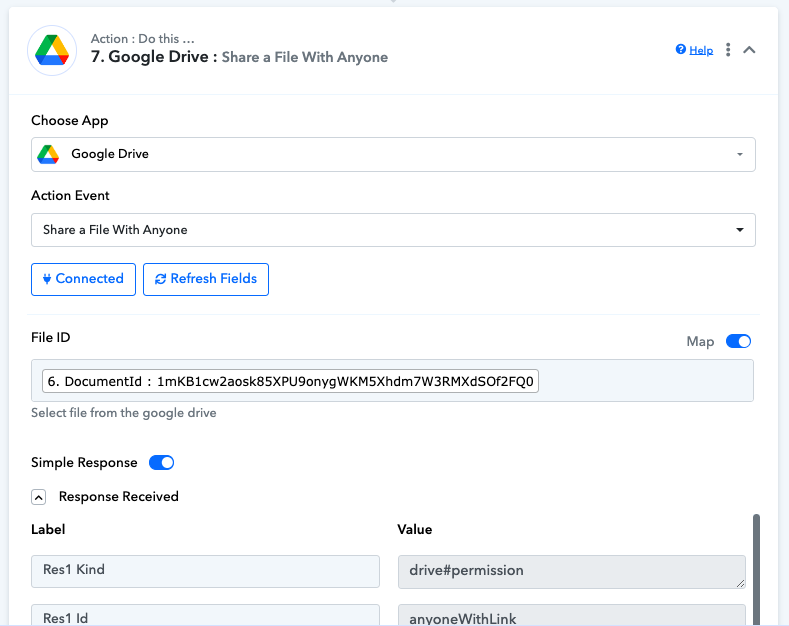Open the three-dot step options menu
Image resolution: width=789 pixels, height=626 pixels.
(728, 50)
